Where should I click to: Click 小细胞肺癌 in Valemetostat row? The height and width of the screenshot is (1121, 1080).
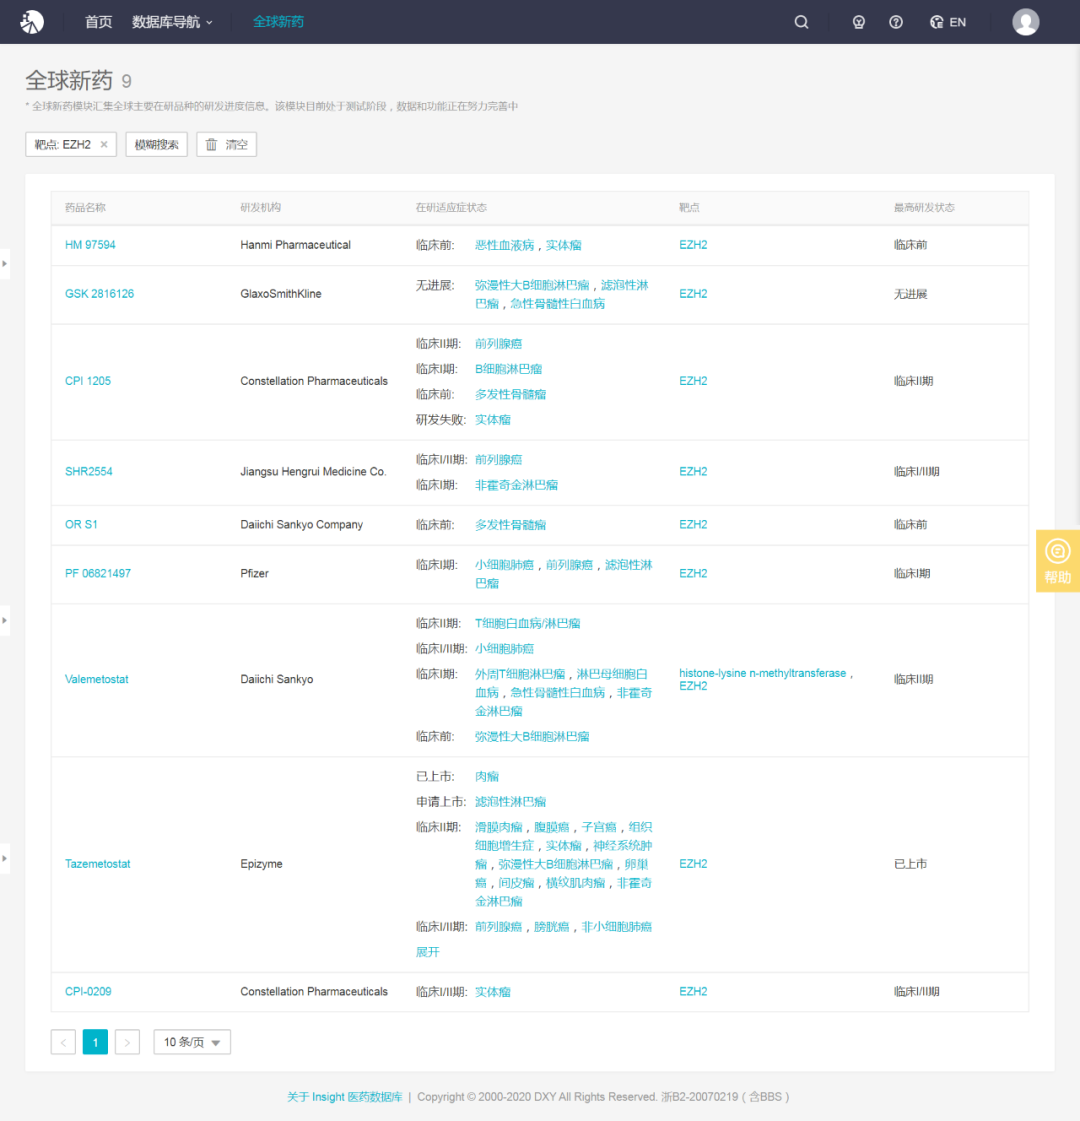[504, 648]
